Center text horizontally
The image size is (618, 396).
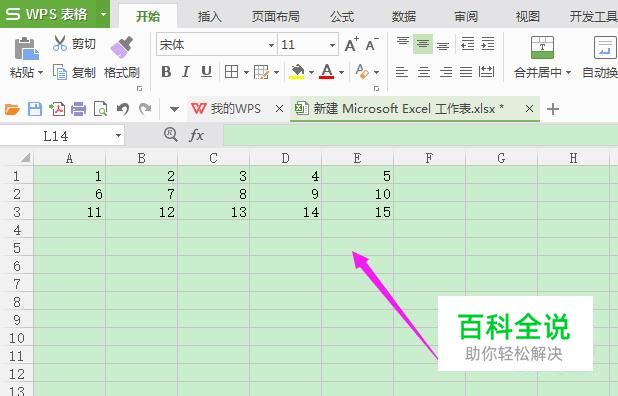tap(424, 72)
